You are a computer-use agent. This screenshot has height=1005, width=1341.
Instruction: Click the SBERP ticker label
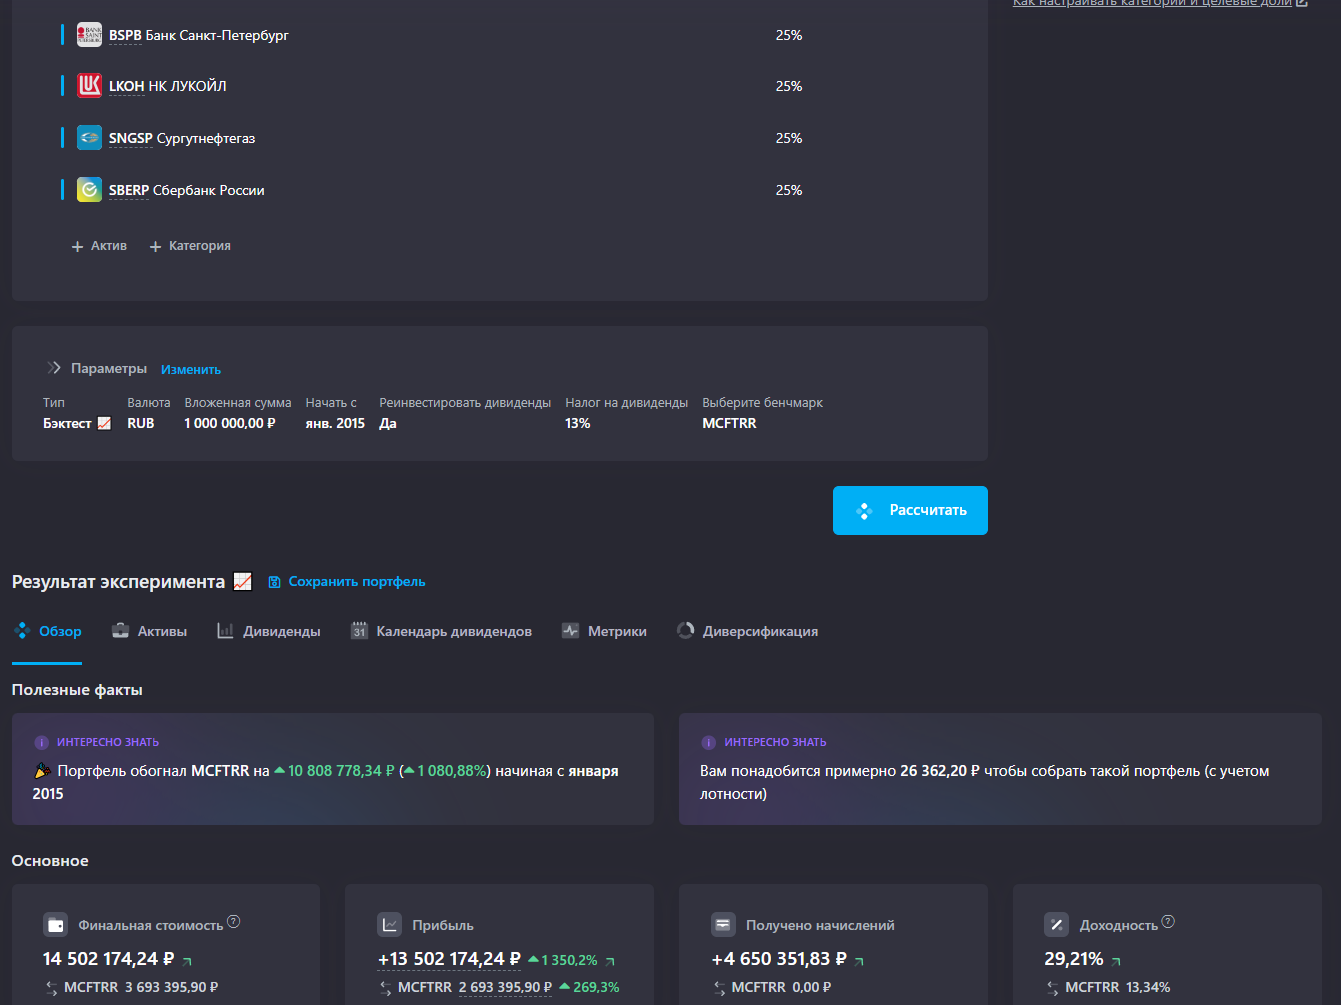pyautogui.click(x=129, y=190)
